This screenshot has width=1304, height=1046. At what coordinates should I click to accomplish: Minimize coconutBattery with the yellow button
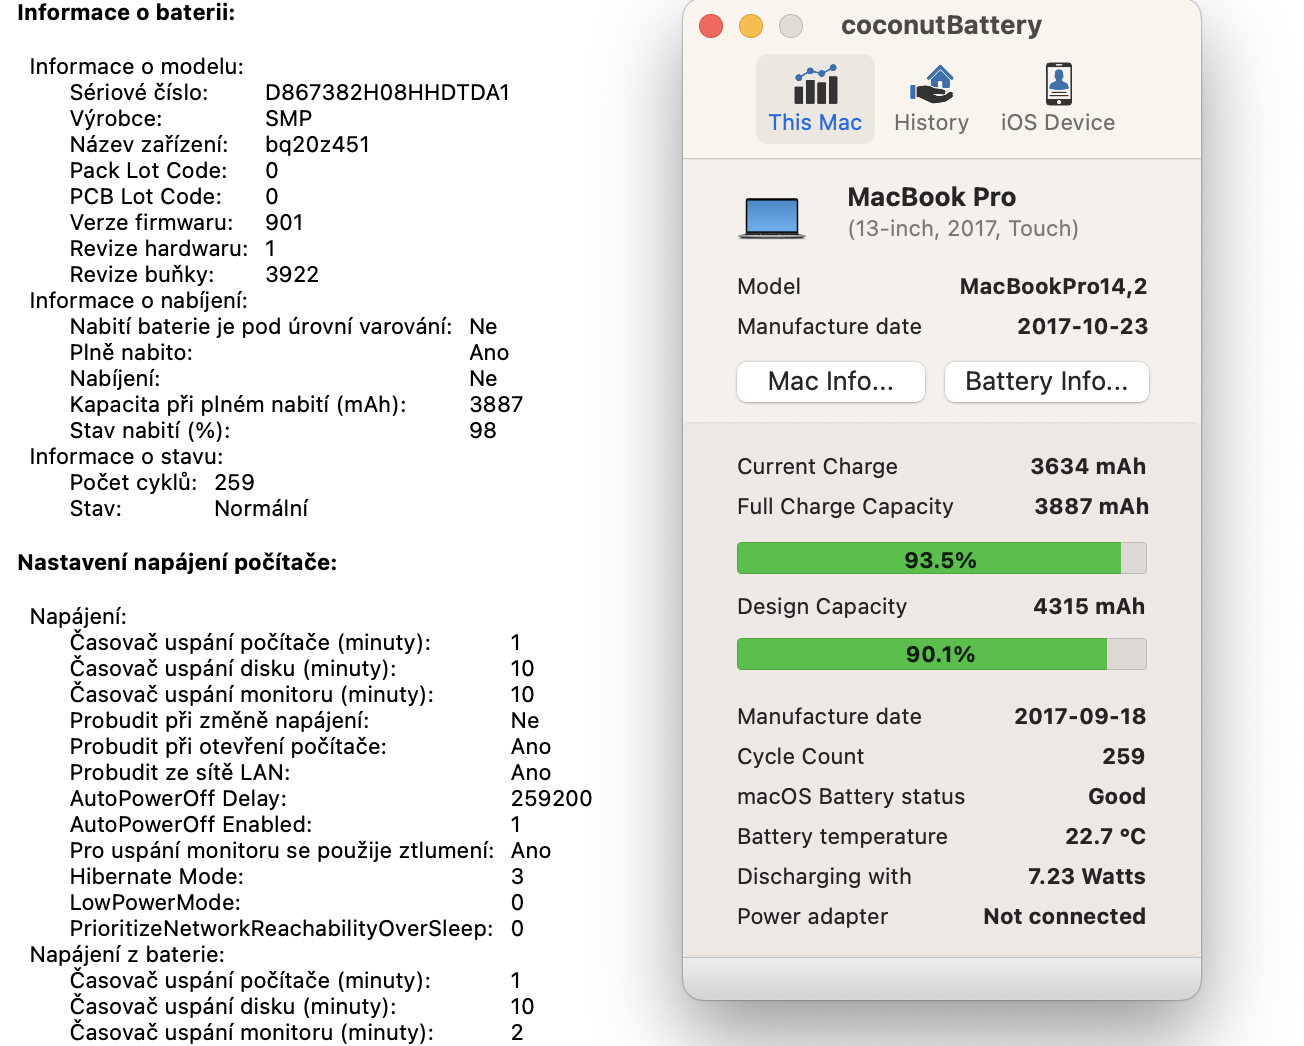coord(751,26)
